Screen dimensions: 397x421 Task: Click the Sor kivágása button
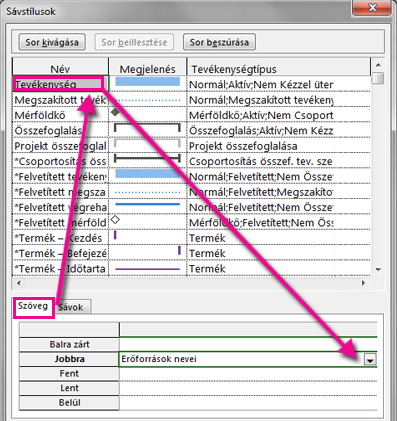point(52,42)
